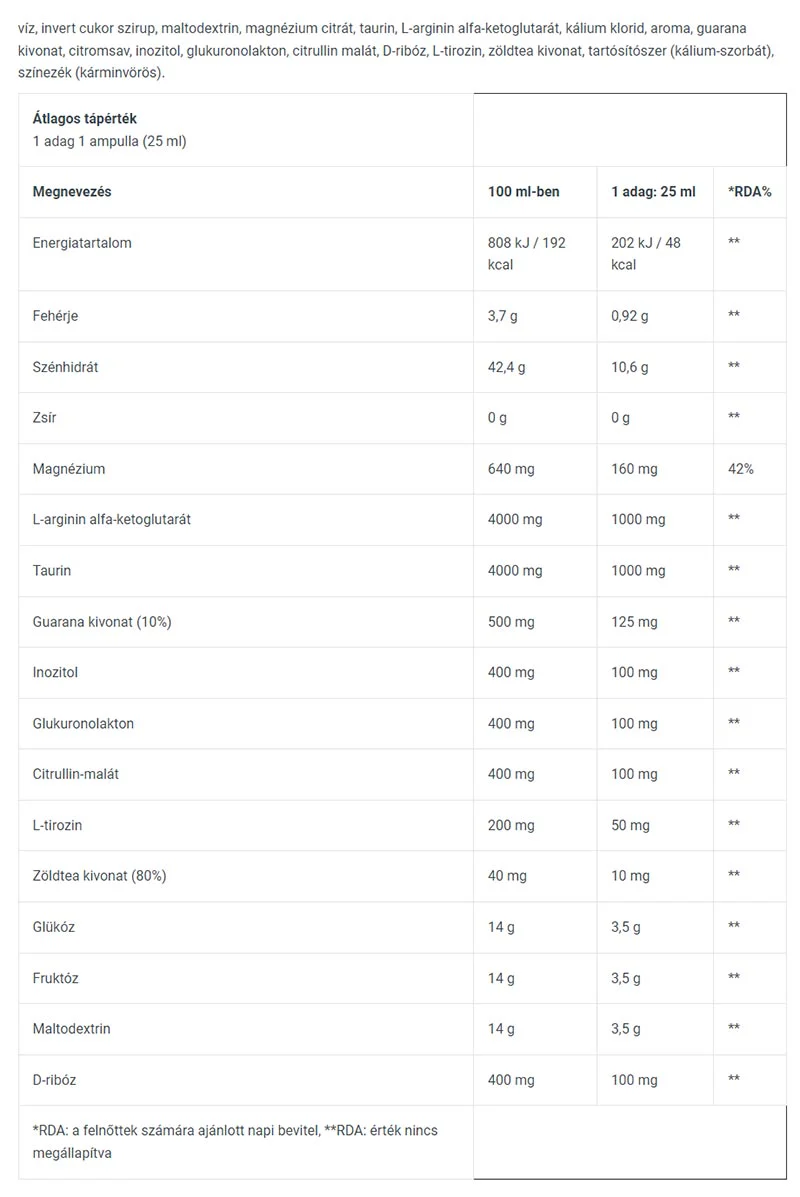Select the D-ribóz row label
The width and height of the screenshot is (800, 1197).
click(54, 1079)
